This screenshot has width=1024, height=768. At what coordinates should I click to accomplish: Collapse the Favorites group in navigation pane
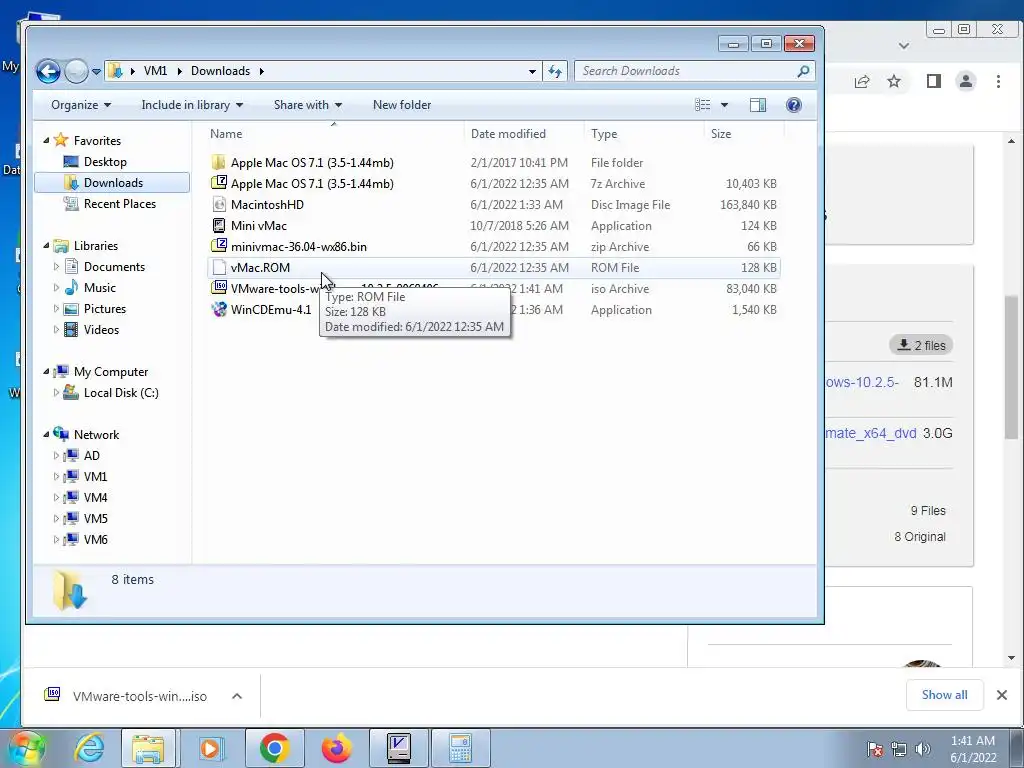coord(46,140)
